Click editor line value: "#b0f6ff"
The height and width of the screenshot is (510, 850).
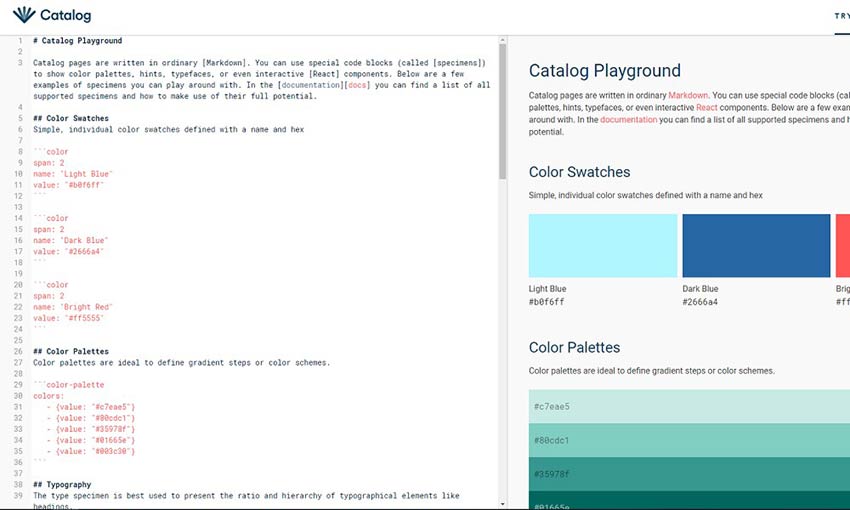68,185
